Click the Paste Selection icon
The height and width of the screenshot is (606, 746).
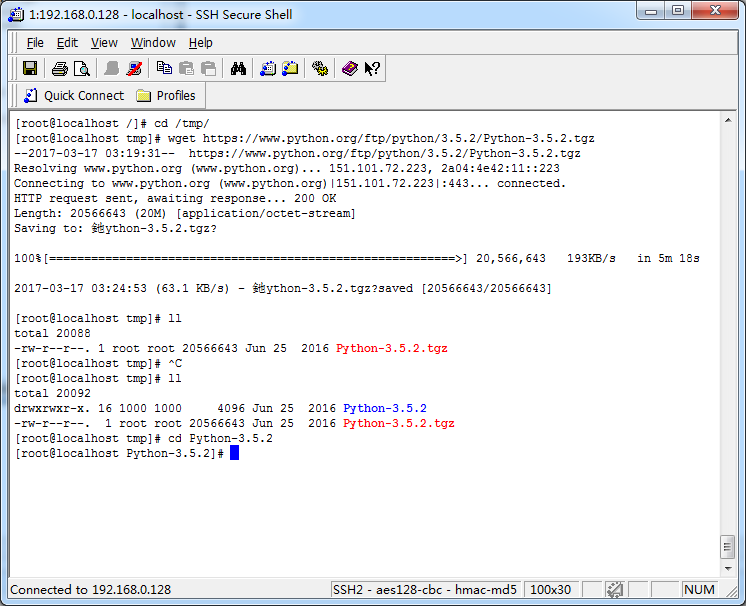click(208, 68)
